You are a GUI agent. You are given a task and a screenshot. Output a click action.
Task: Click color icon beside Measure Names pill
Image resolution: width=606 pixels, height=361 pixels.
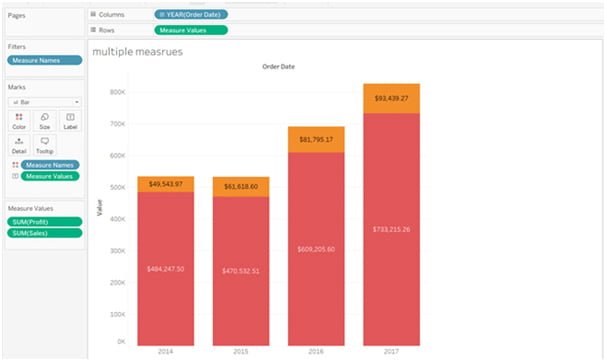(x=15, y=165)
